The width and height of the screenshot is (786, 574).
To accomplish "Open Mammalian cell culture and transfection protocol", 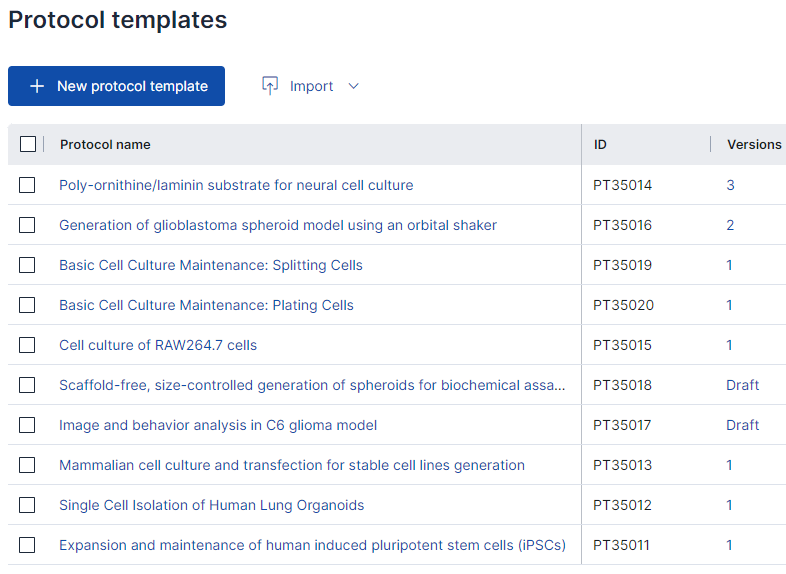I will (292, 465).
